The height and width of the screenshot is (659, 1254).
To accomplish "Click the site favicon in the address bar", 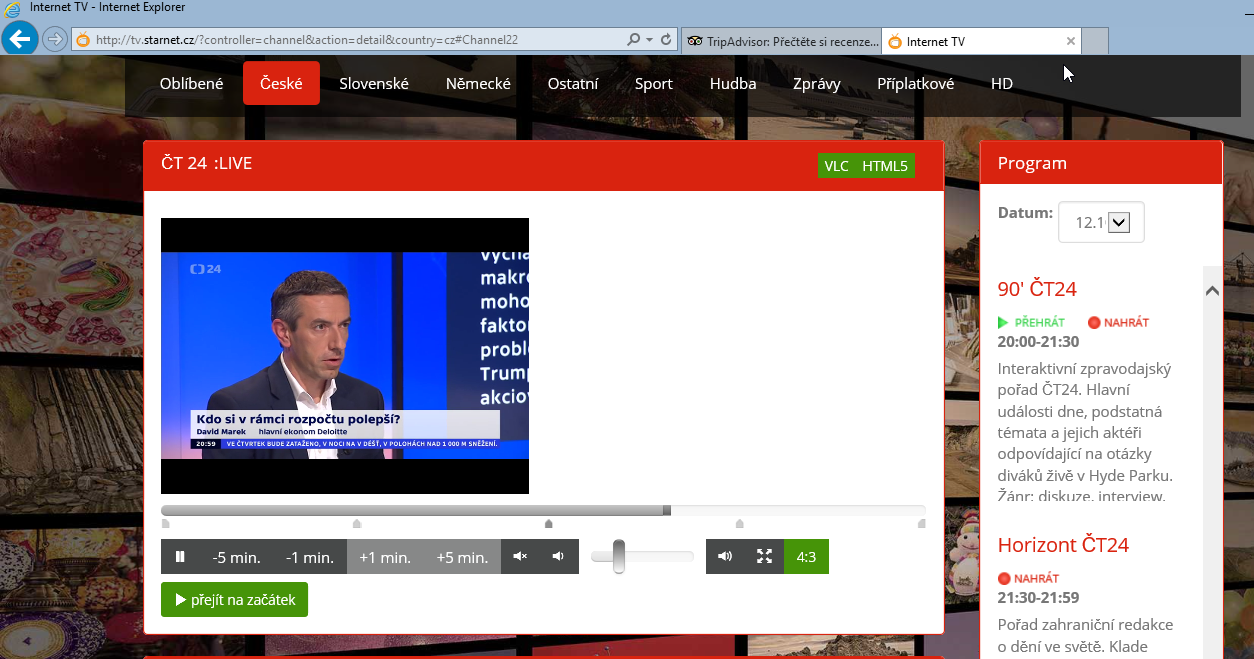I will click(x=82, y=41).
